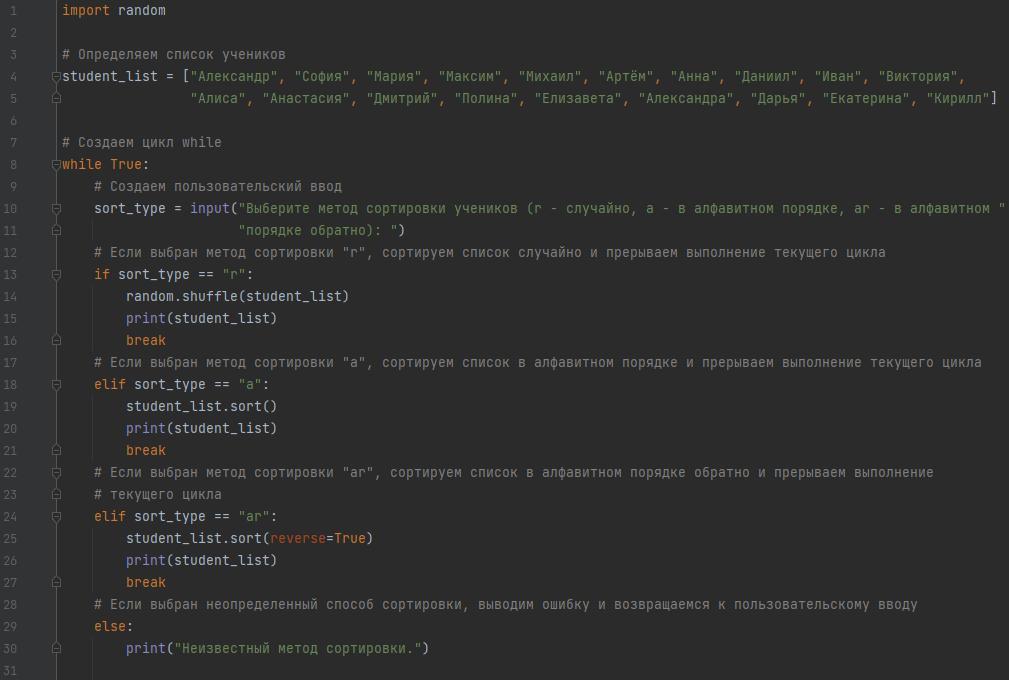Click the fold end marker beside line 27
The height and width of the screenshot is (680, 1009).
pos(56,582)
